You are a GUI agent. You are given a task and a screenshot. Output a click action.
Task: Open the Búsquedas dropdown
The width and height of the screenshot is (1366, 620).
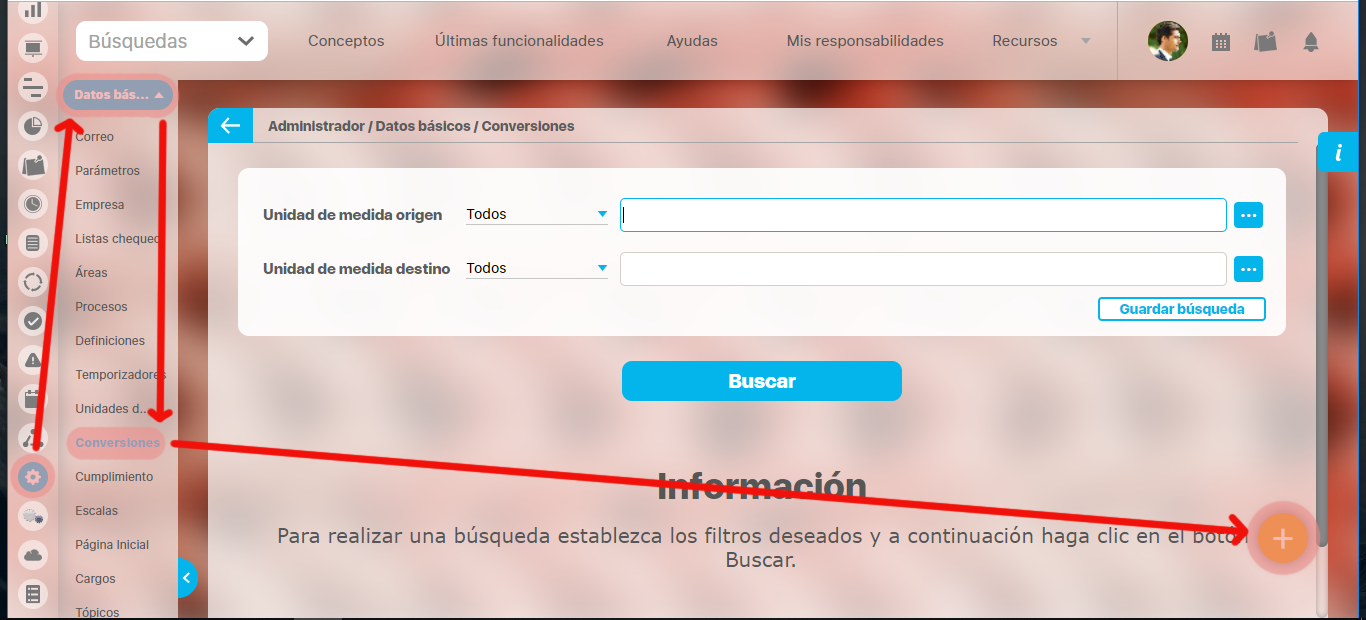click(x=171, y=41)
